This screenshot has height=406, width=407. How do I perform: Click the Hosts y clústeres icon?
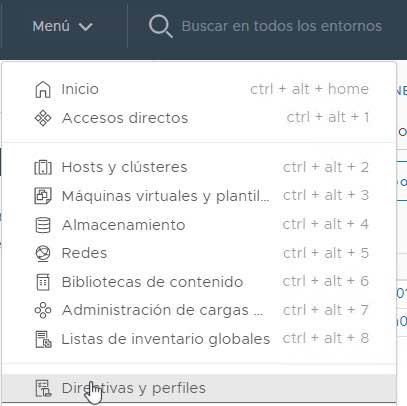click(x=43, y=167)
